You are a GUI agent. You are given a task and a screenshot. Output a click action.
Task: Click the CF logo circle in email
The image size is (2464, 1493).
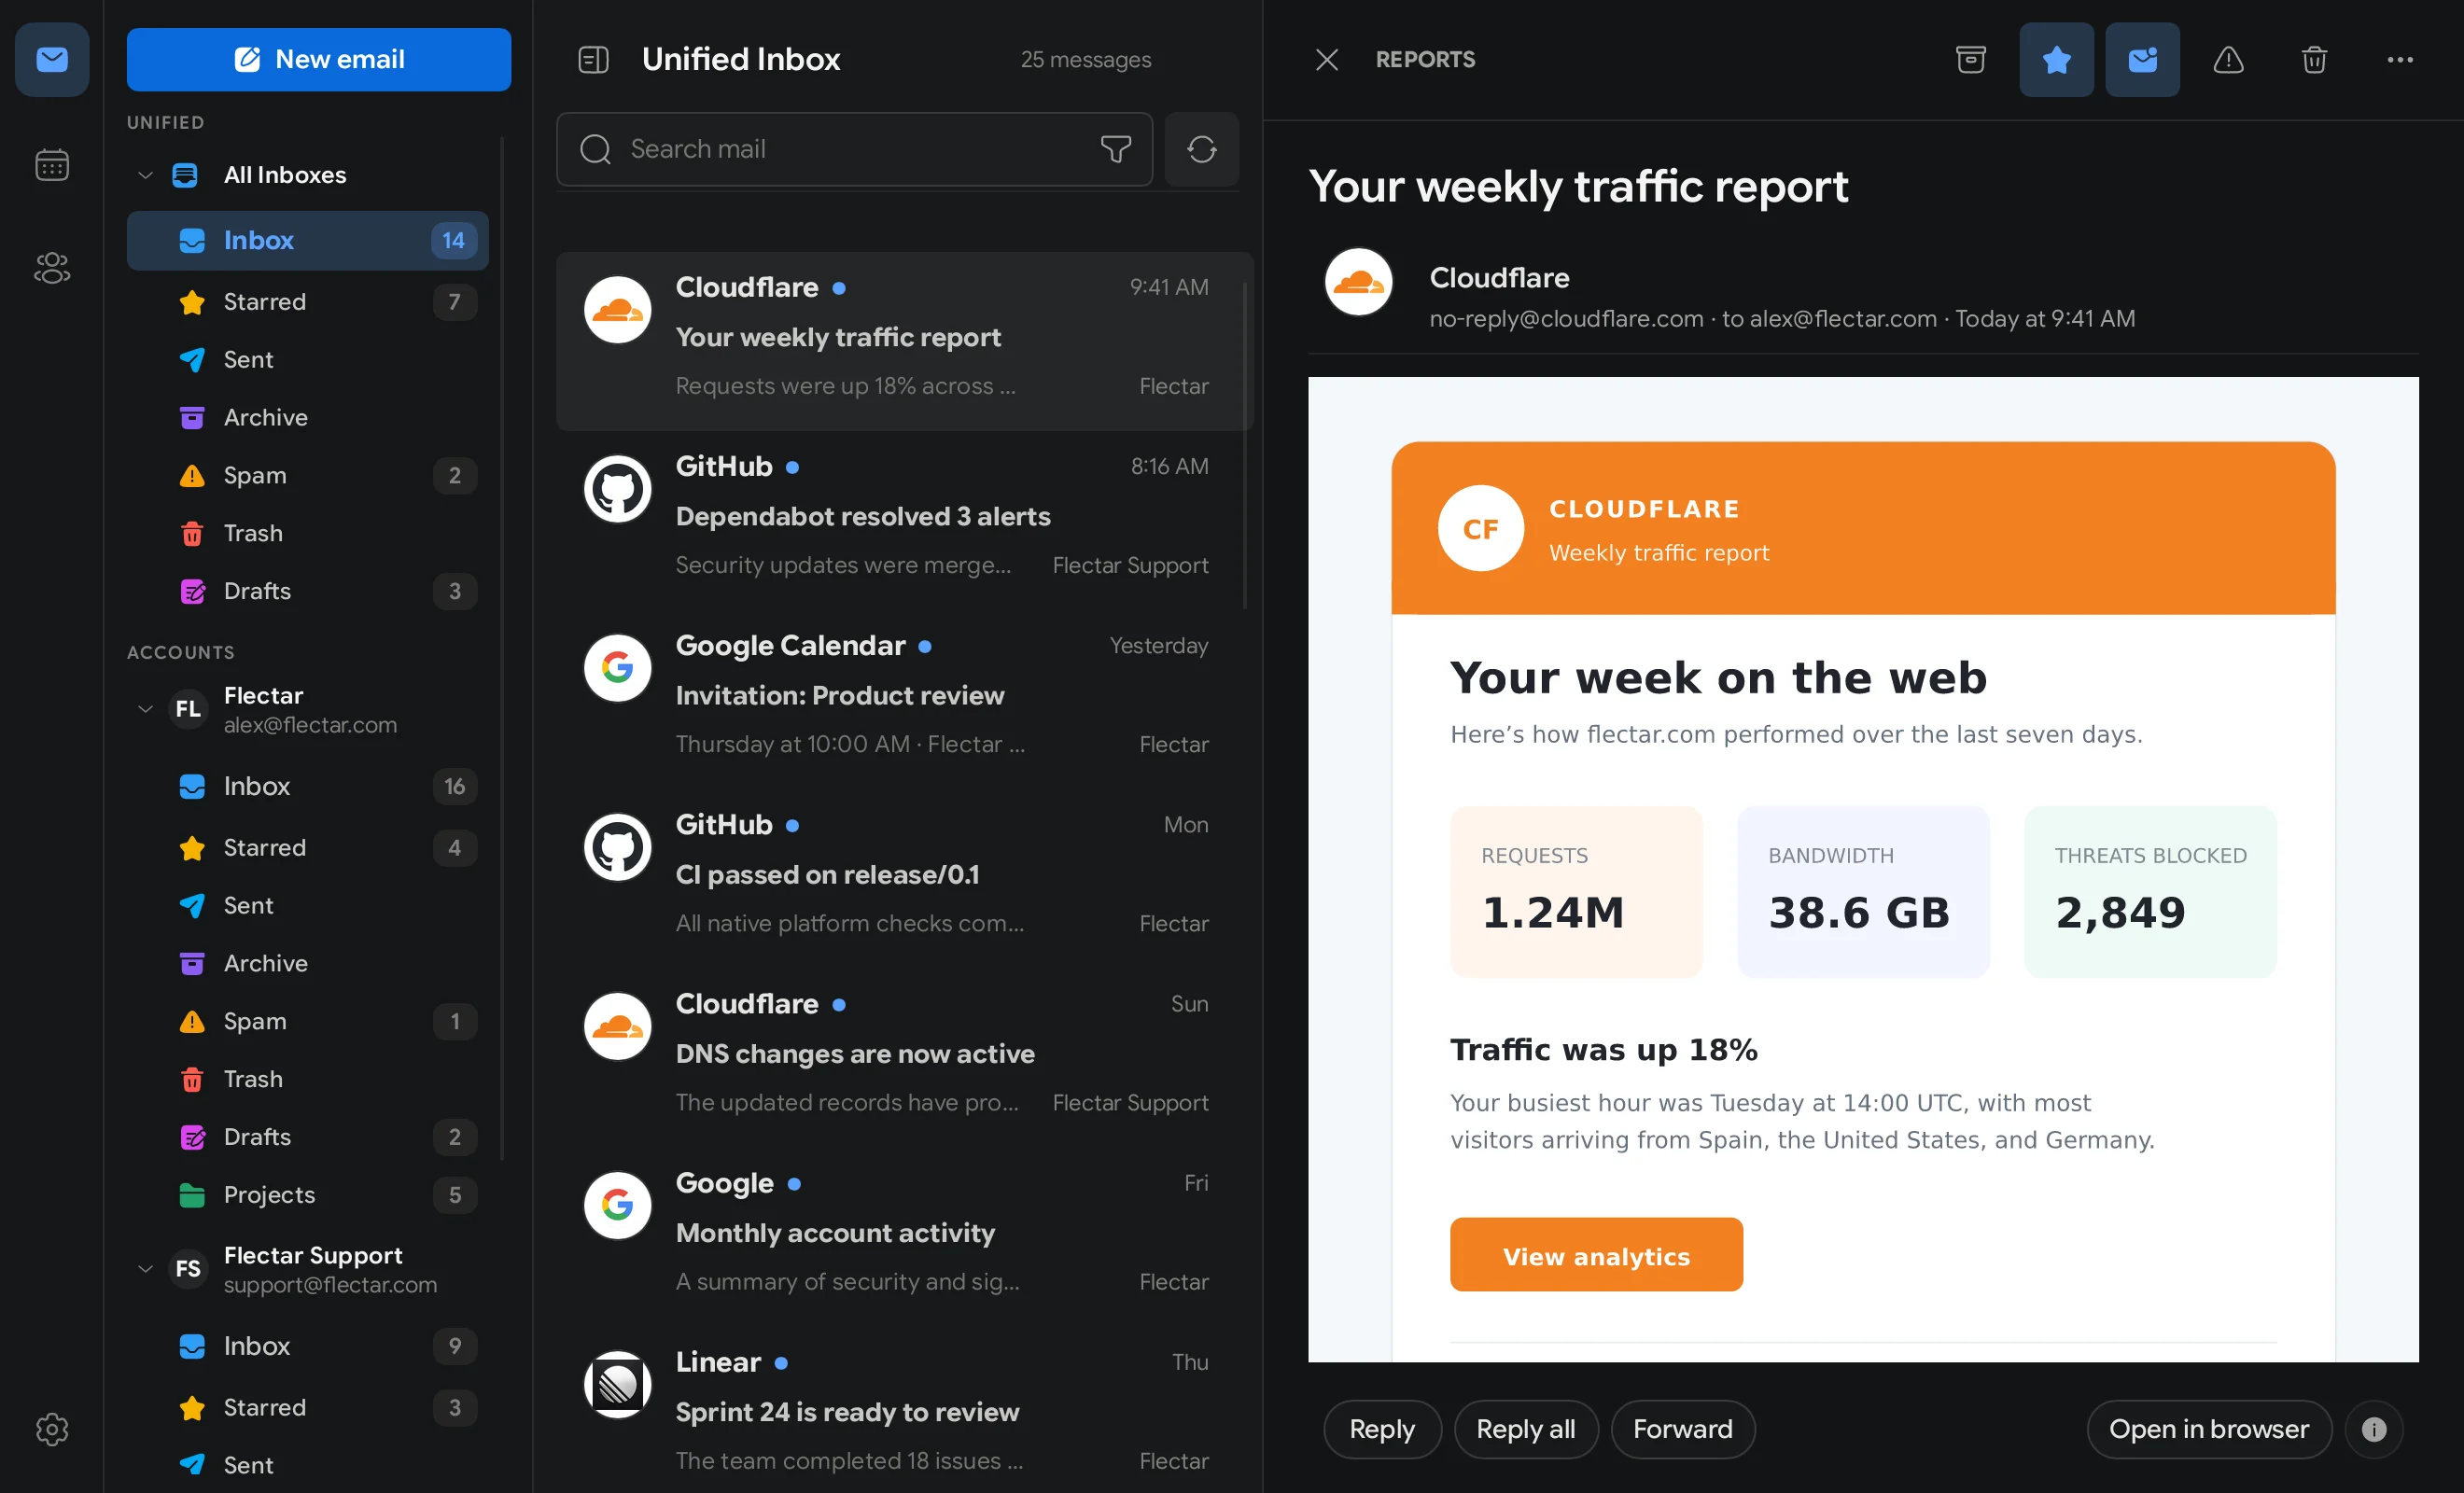1480,529
